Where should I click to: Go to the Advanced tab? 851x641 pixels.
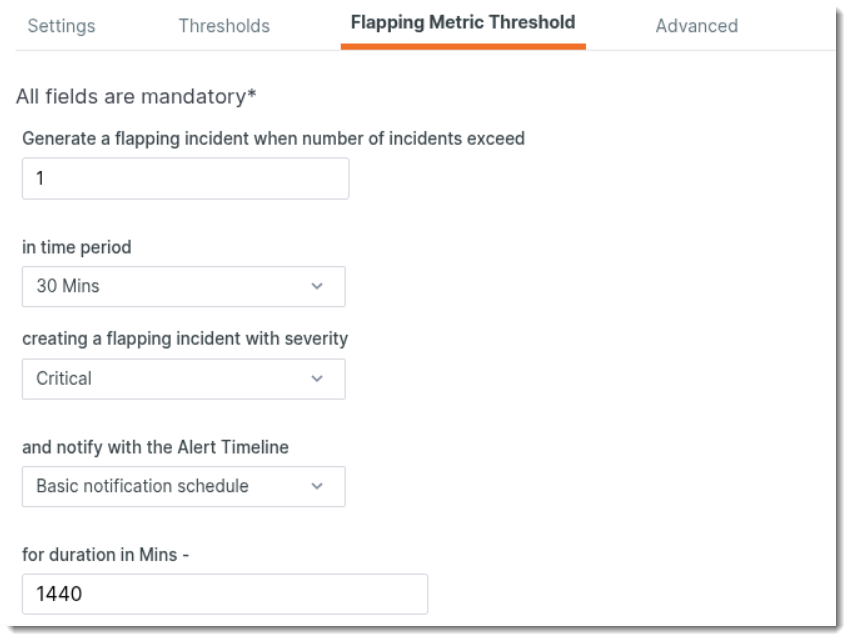click(x=696, y=26)
